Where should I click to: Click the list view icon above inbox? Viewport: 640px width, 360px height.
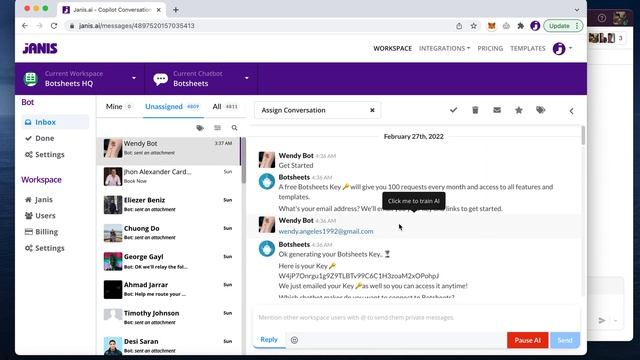[217, 128]
